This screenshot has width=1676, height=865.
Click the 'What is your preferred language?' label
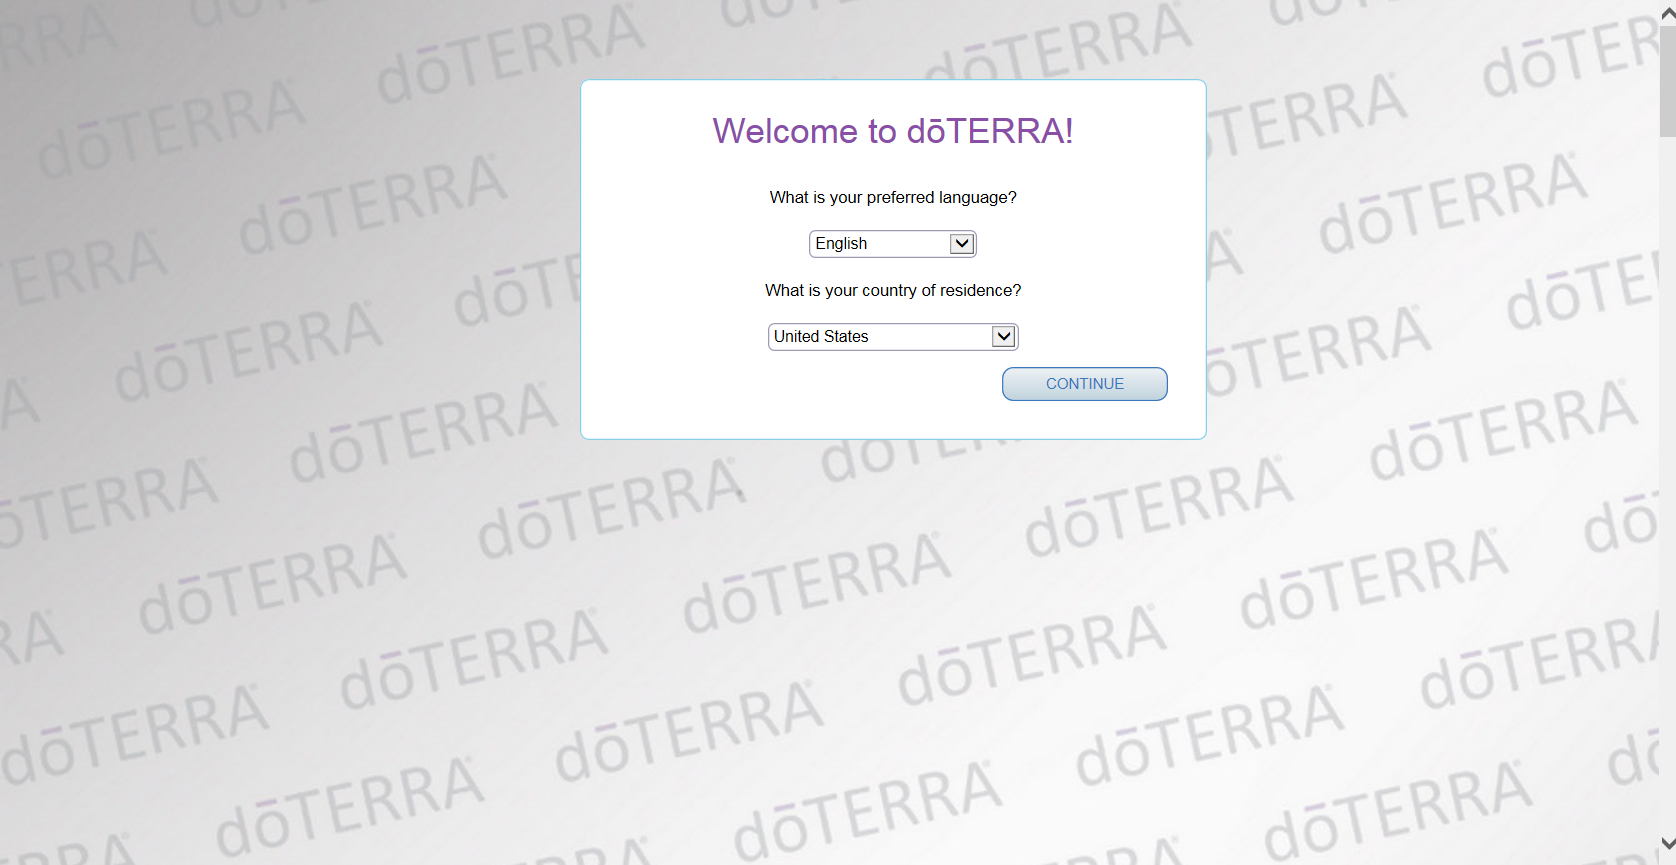coord(892,198)
